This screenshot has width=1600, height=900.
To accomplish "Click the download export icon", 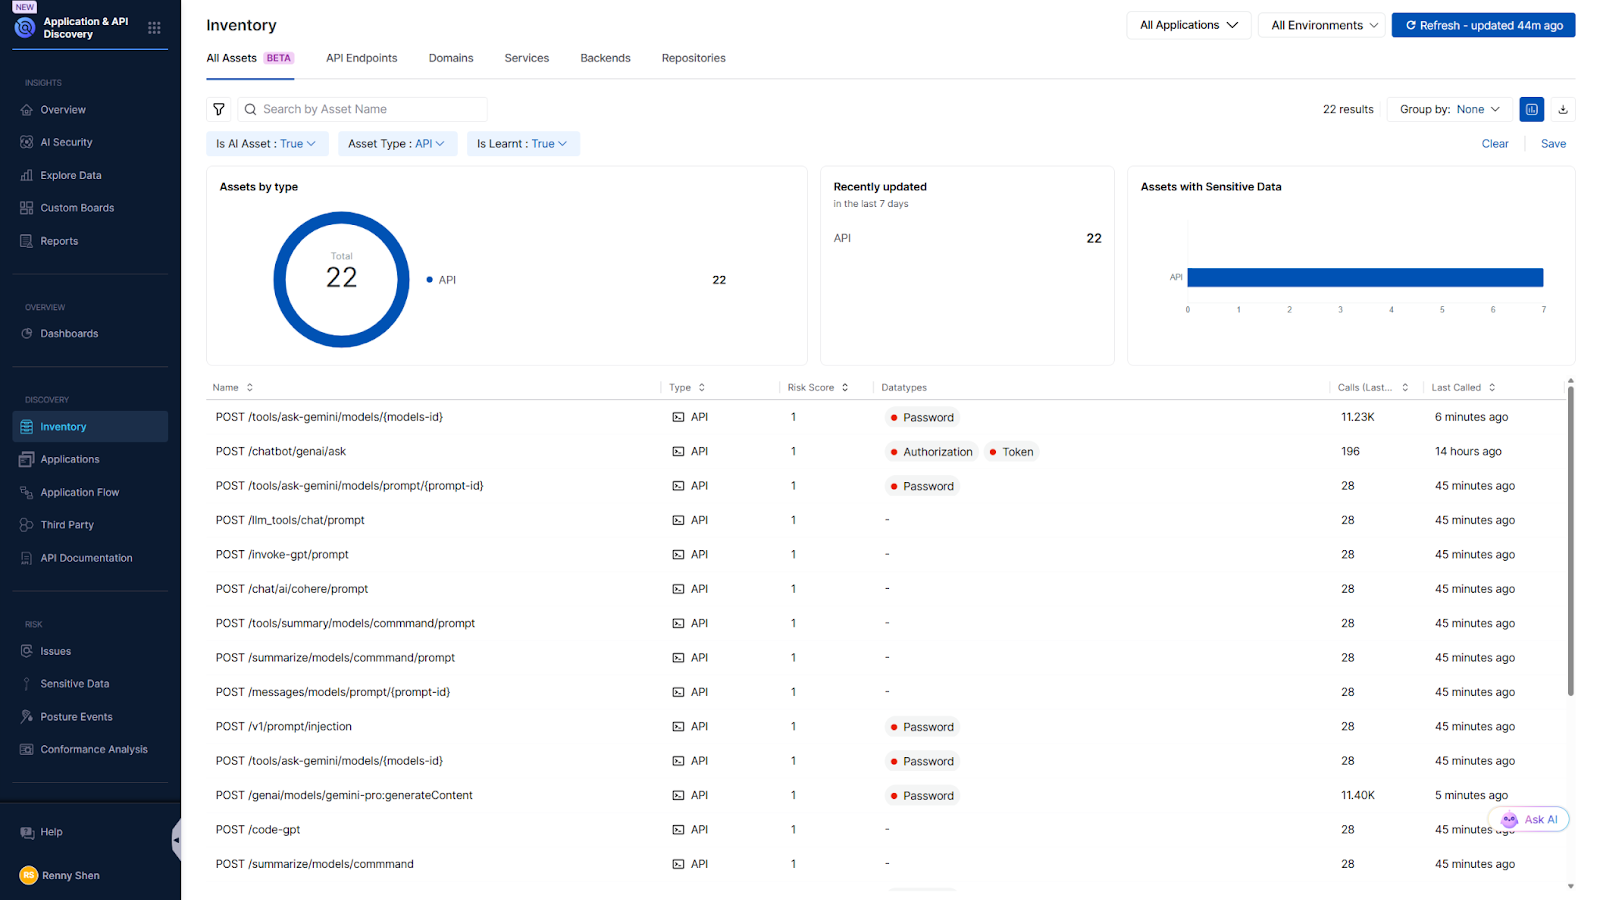I will 1563,110.
